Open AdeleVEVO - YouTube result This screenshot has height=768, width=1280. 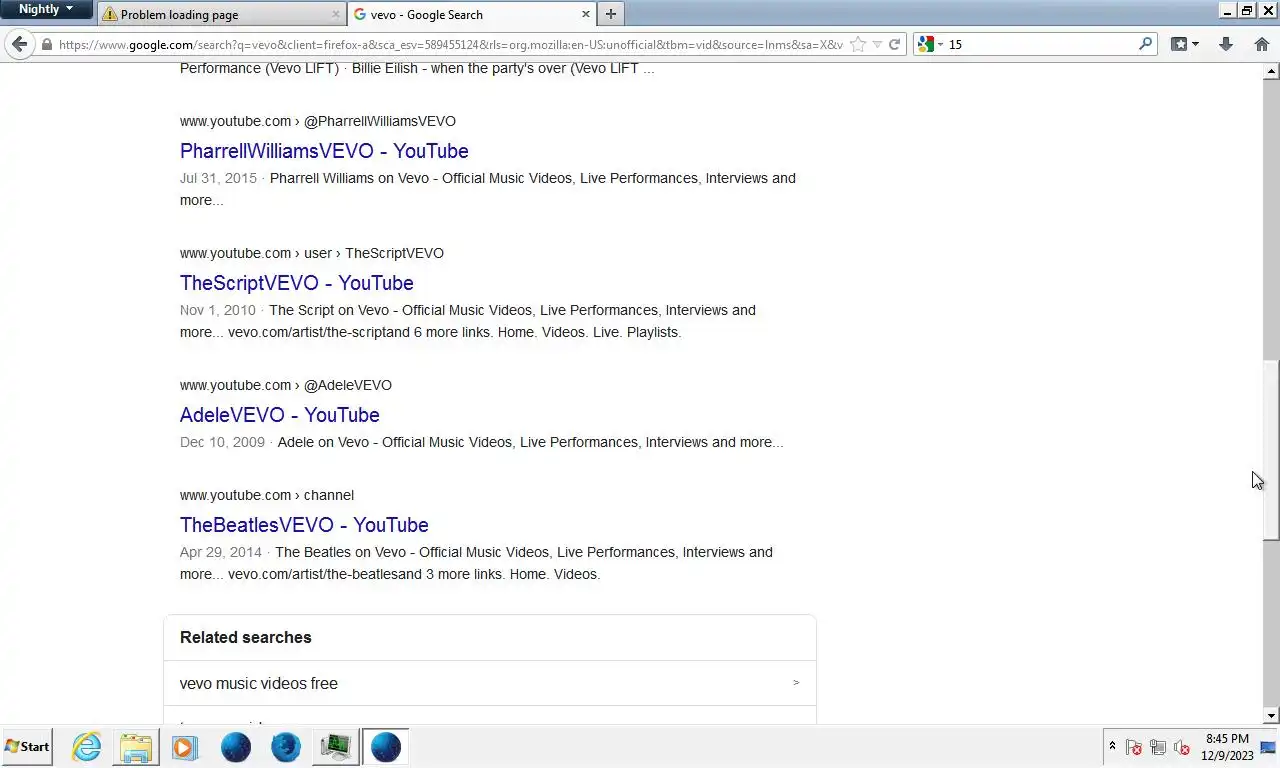coord(279,415)
